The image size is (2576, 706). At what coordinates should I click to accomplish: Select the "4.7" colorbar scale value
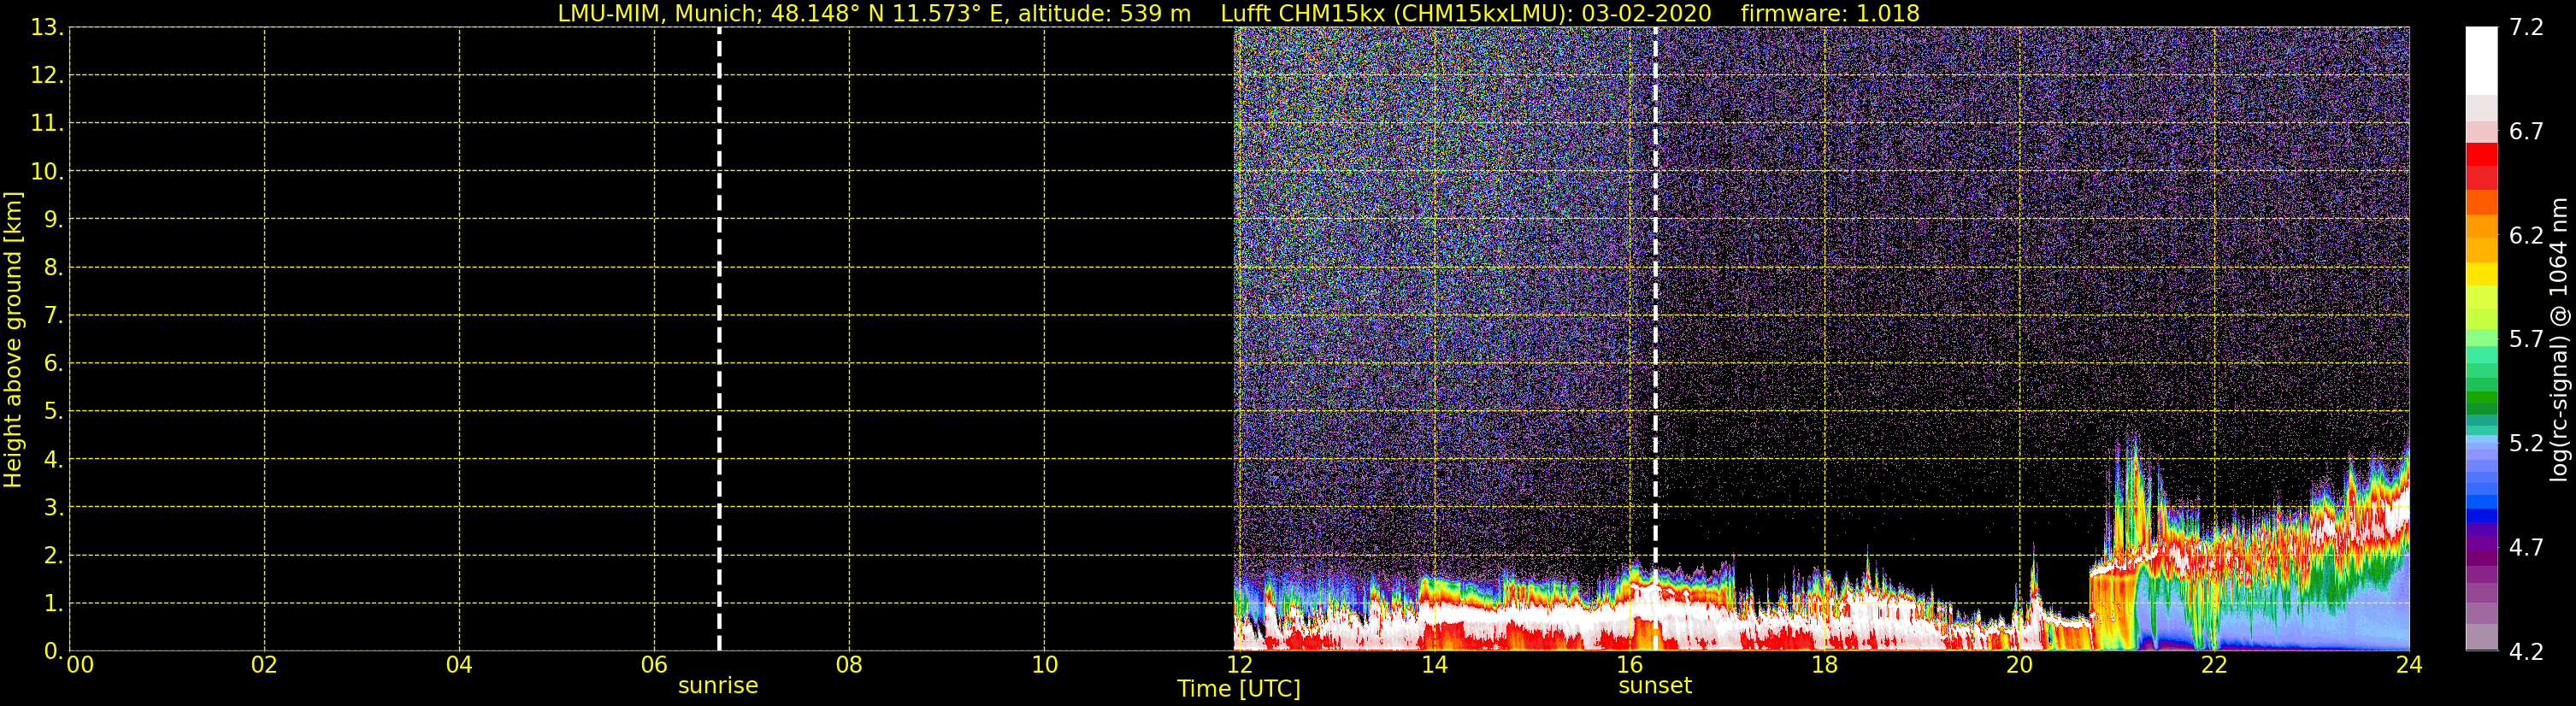point(2526,547)
